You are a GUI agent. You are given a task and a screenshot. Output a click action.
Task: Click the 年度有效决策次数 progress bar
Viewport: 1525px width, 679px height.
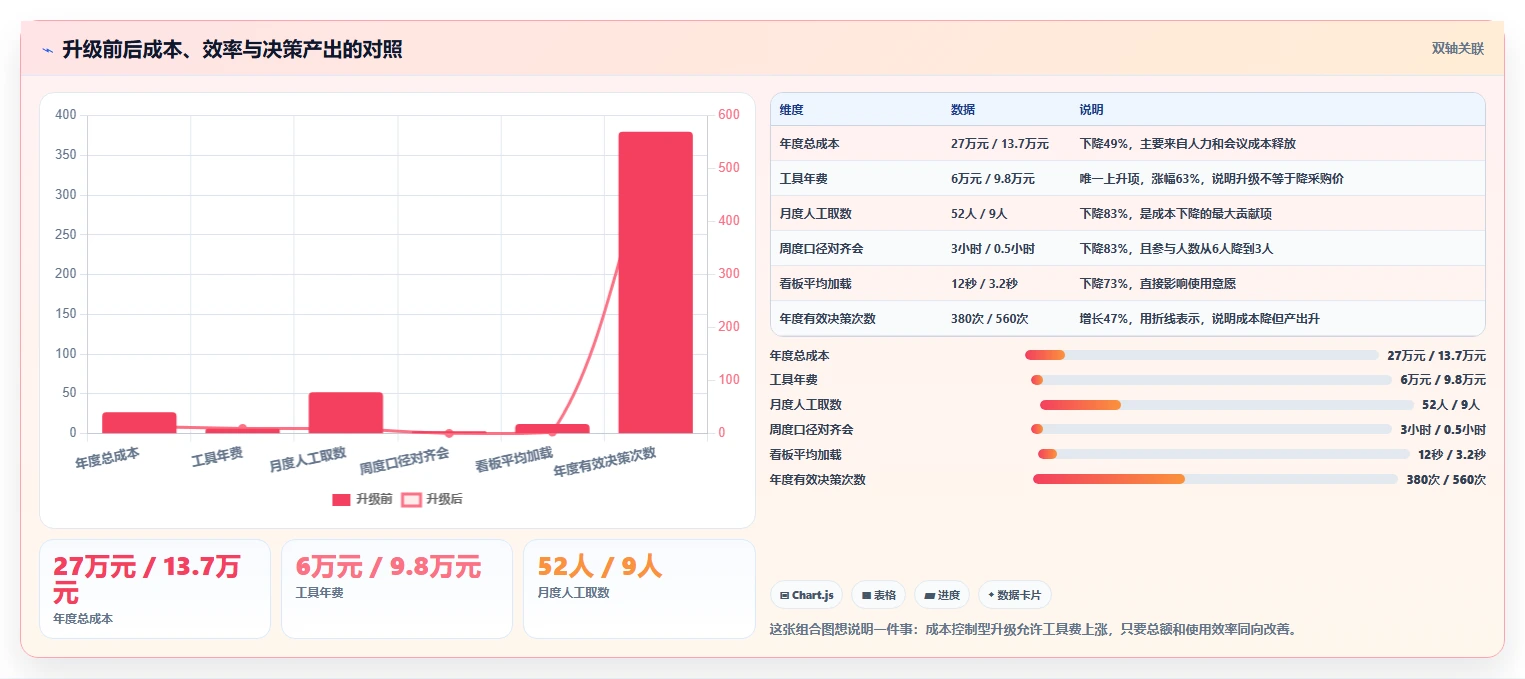coord(1215,479)
